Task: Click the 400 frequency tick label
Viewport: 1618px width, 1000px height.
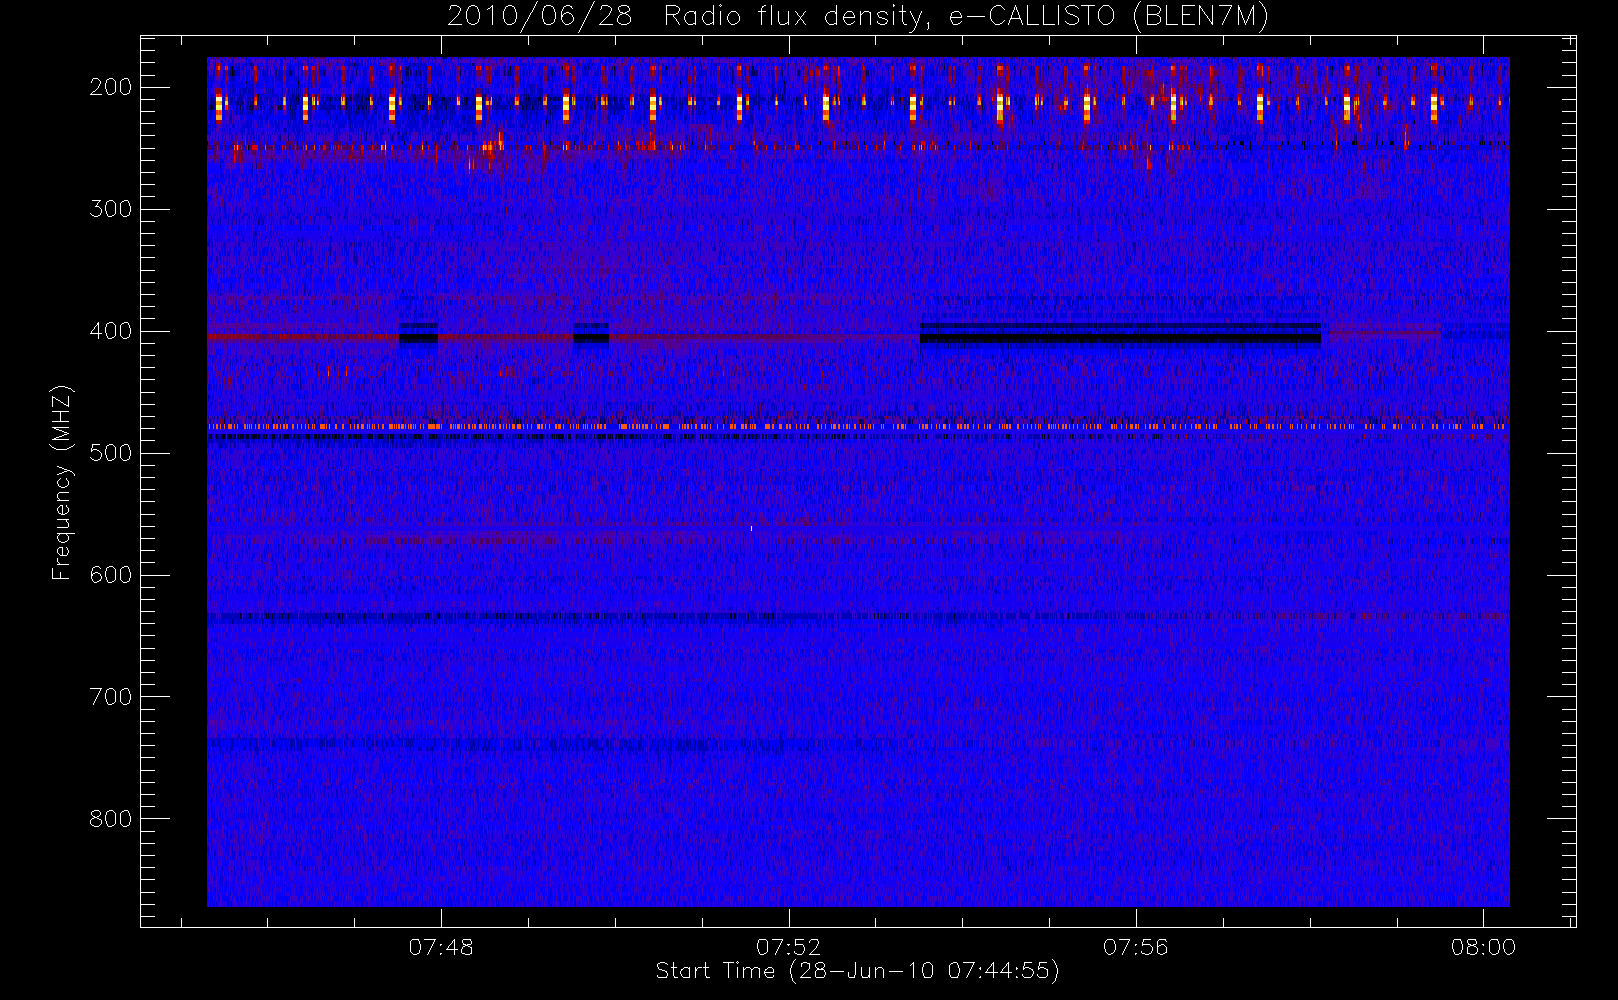Action: (x=111, y=331)
